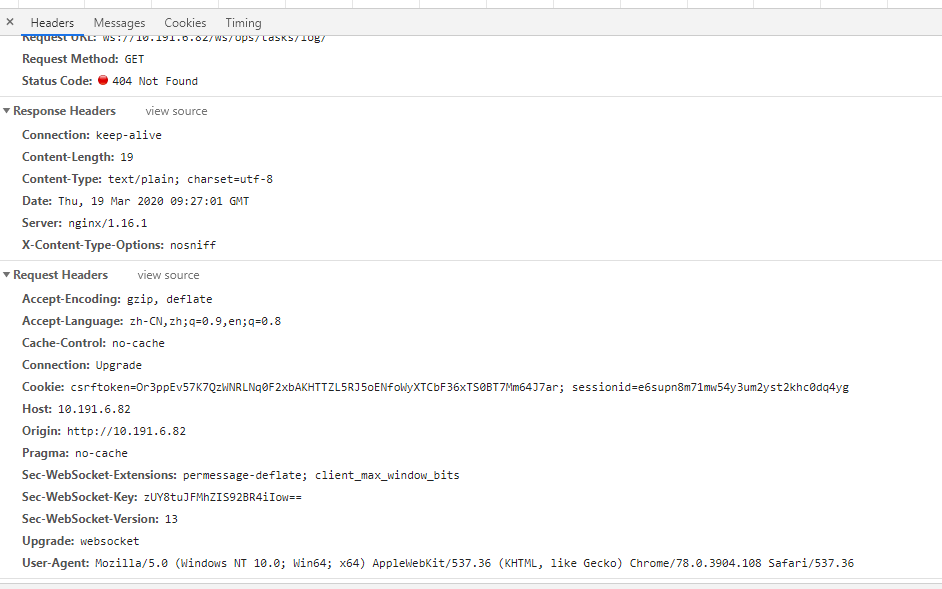Collapse the Request Headers section

coord(7,275)
